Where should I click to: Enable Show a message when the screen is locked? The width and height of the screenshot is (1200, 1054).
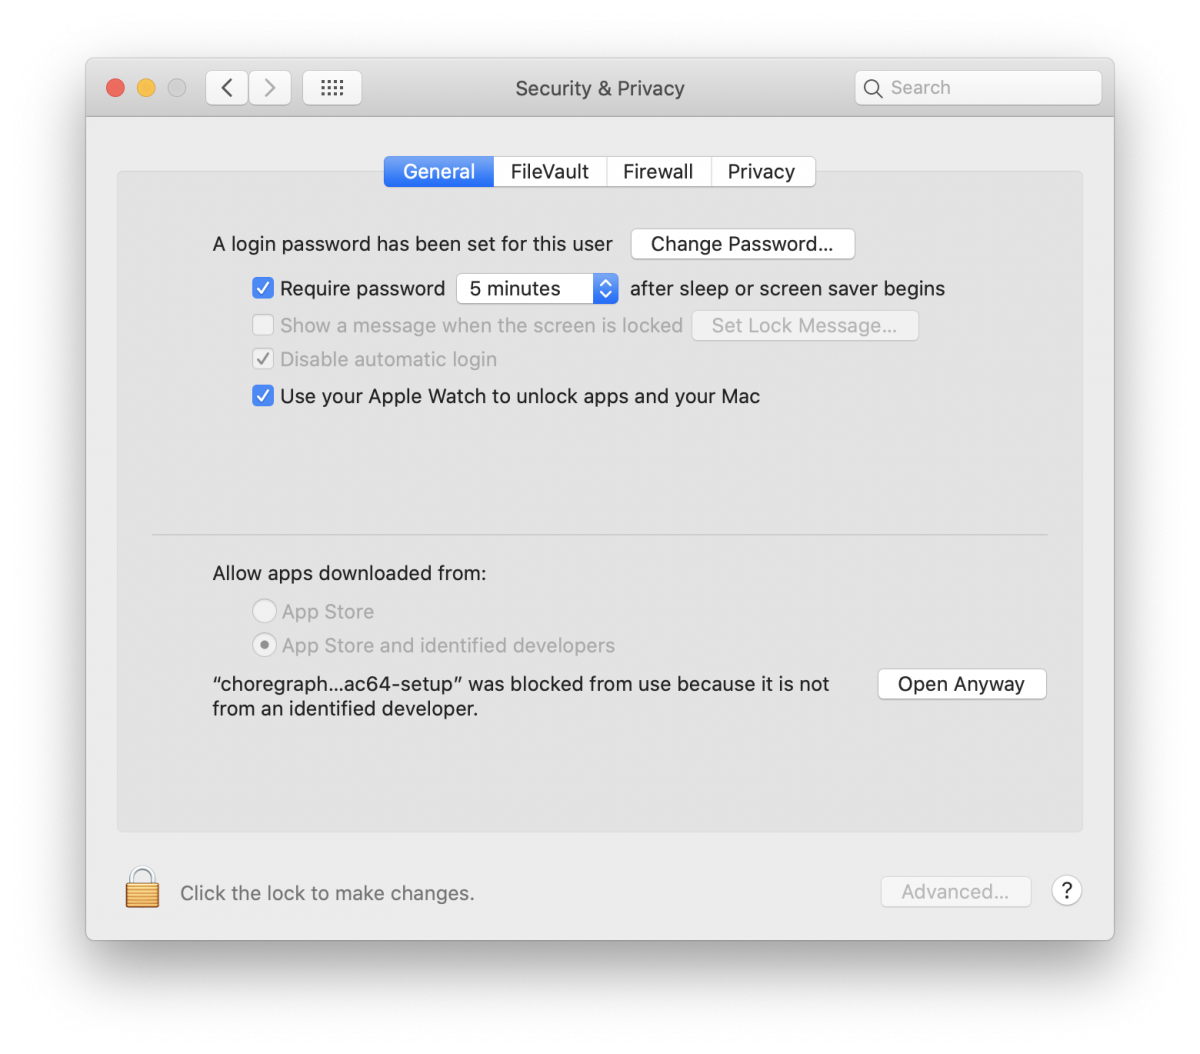(x=262, y=325)
